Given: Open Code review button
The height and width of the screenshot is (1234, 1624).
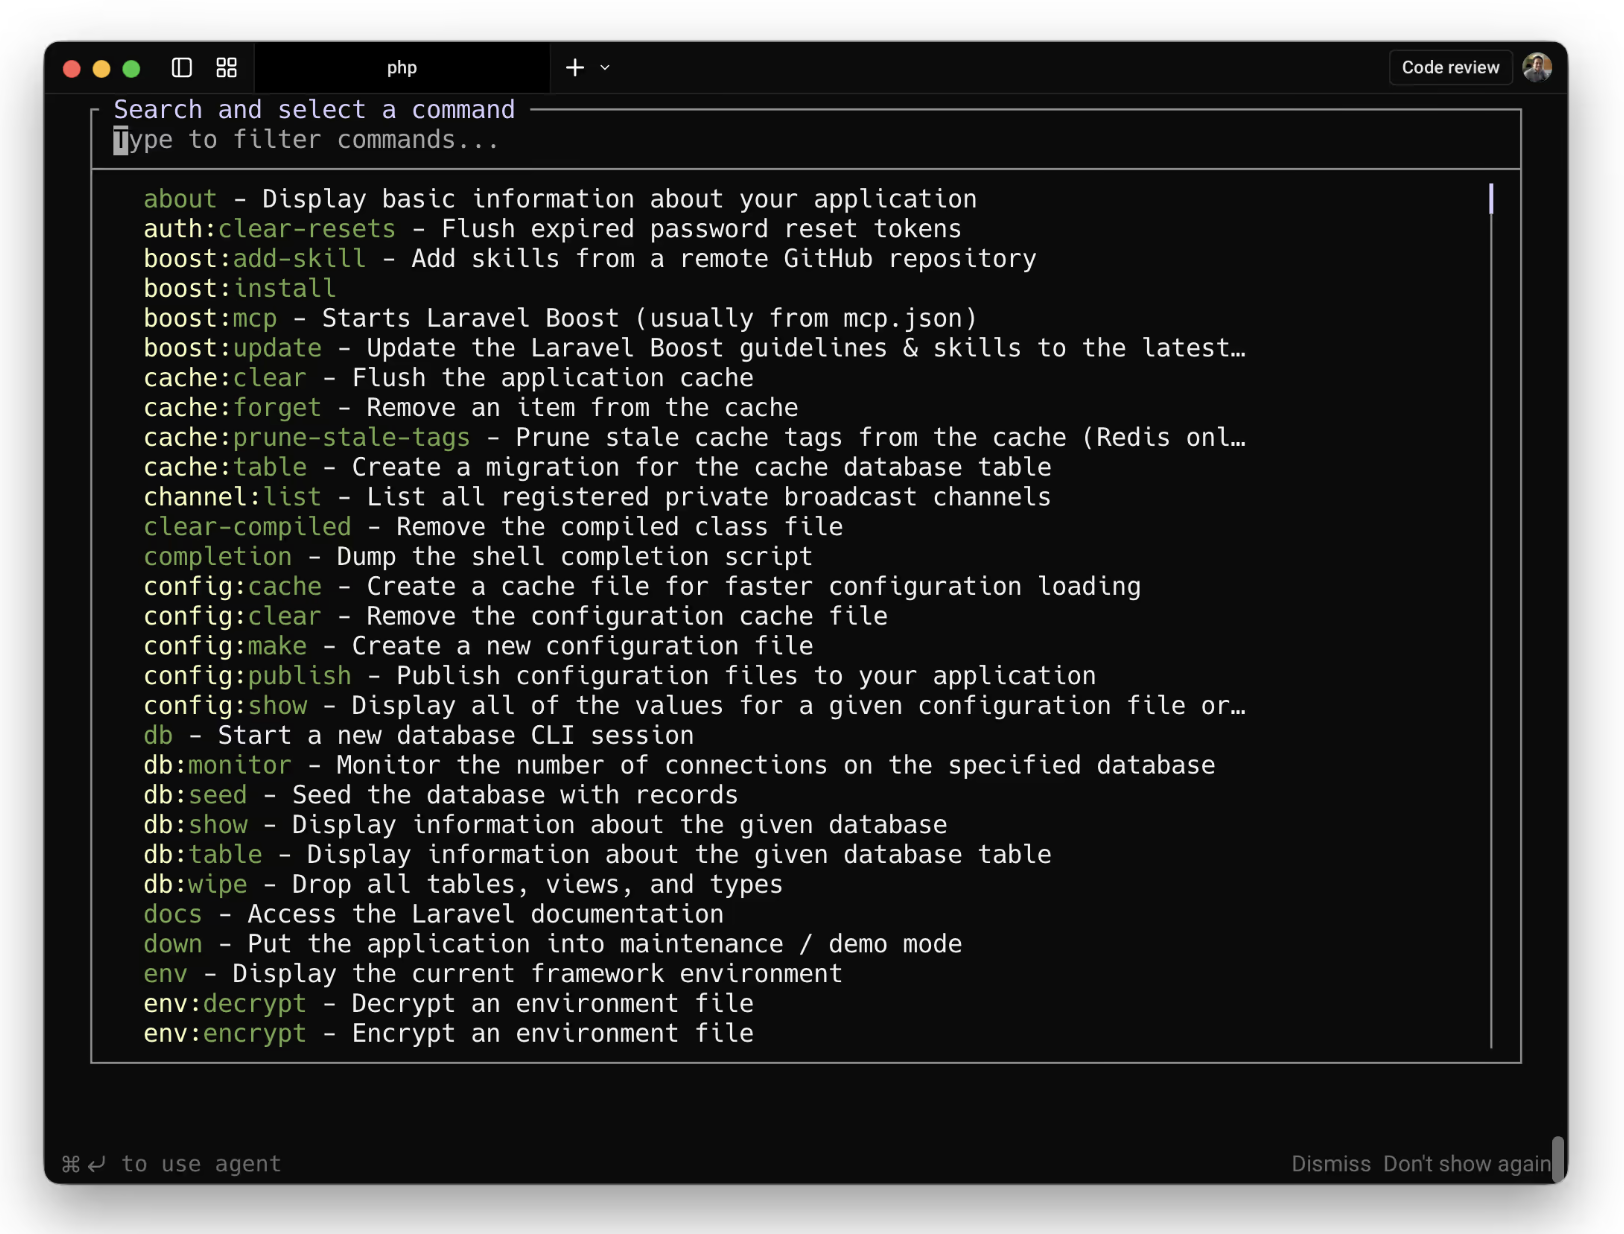Looking at the screenshot, I should pos(1450,68).
